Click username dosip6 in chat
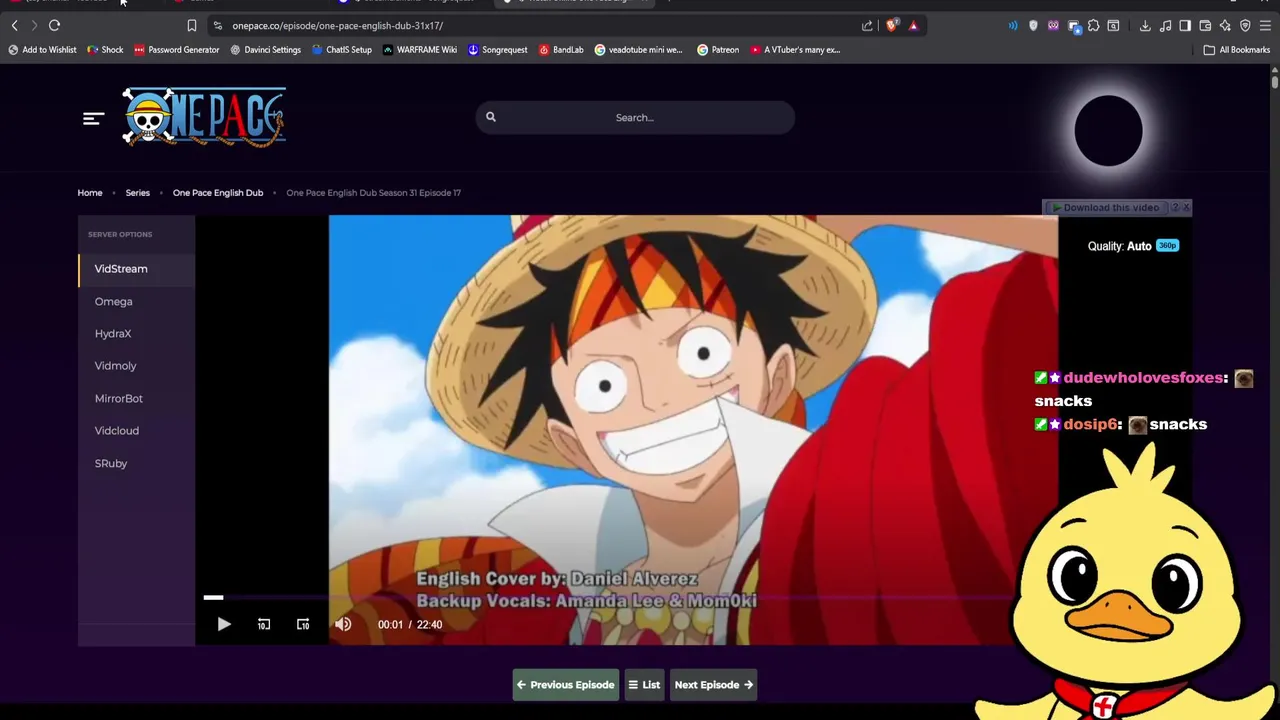Screen dimensions: 1280x720 tap(1092, 424)
